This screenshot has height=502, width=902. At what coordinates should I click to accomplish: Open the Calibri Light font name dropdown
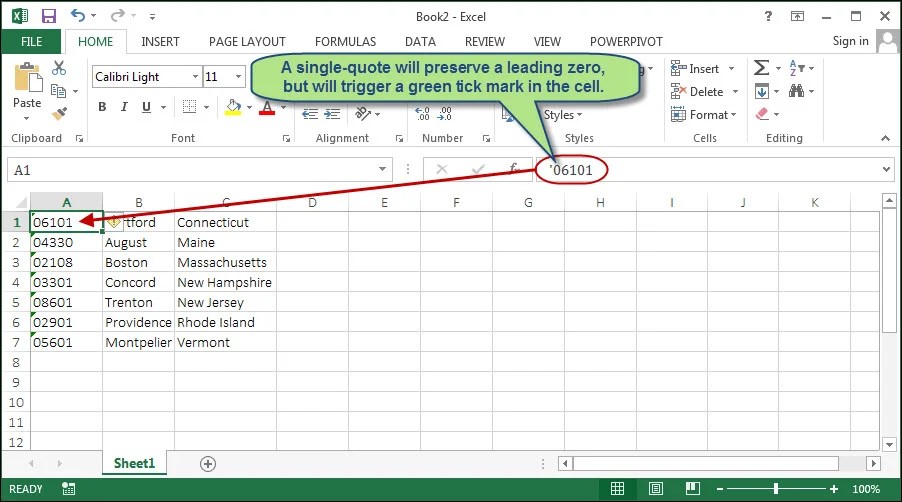pyautogui.click(x=196, y=76)
